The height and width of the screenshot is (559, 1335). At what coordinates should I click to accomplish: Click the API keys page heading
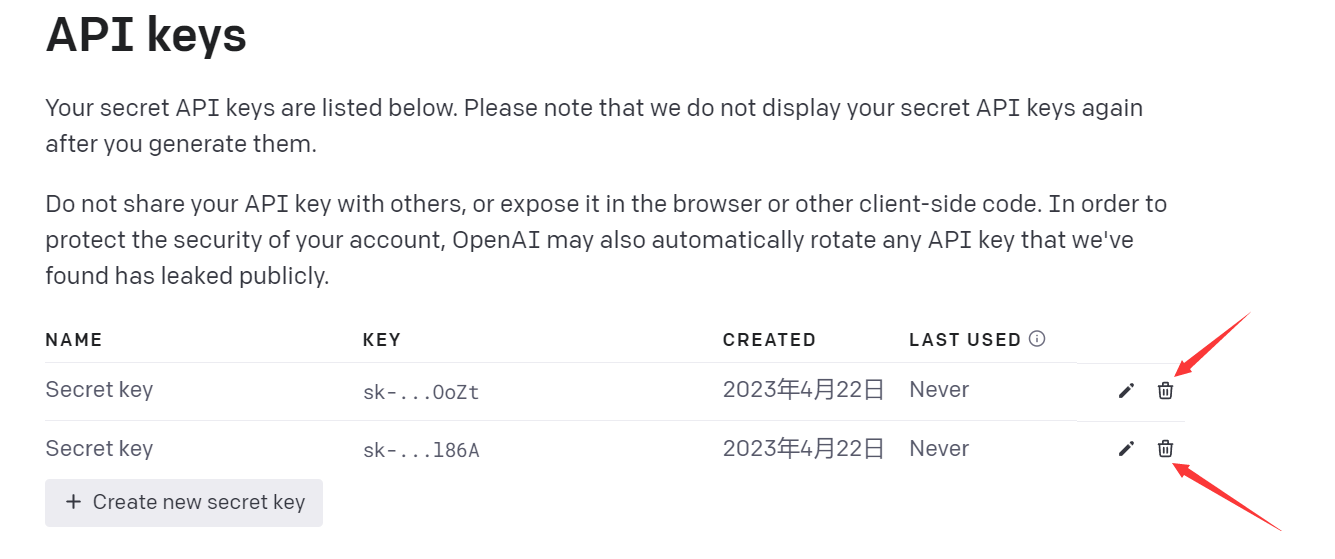click(x=146, y=36)
